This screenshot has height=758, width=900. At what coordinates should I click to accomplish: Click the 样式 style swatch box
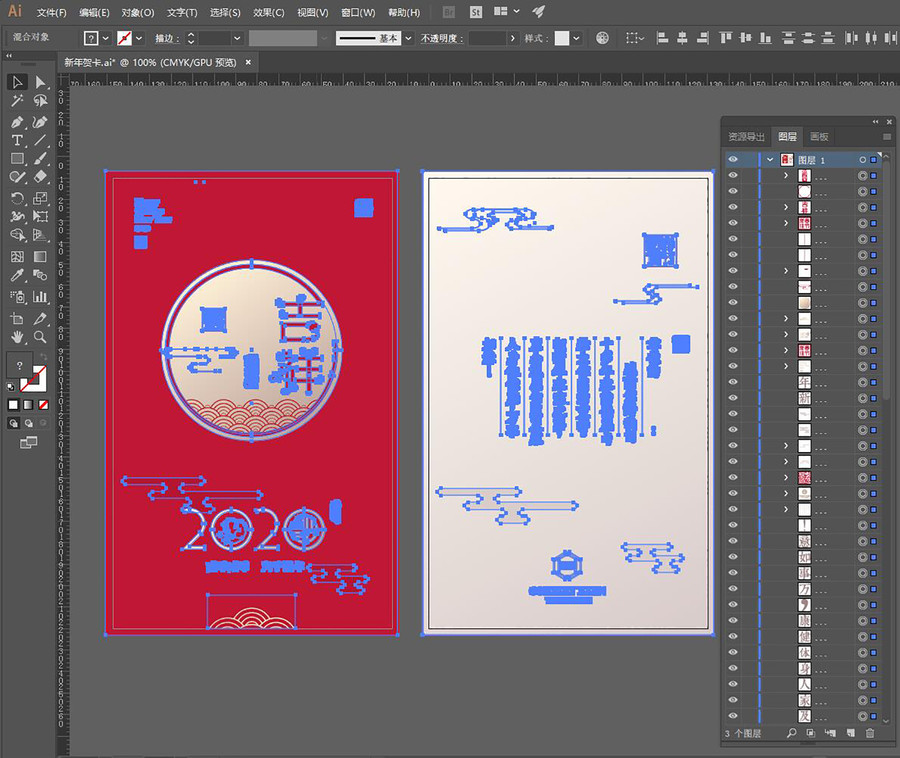coord(562,38)
